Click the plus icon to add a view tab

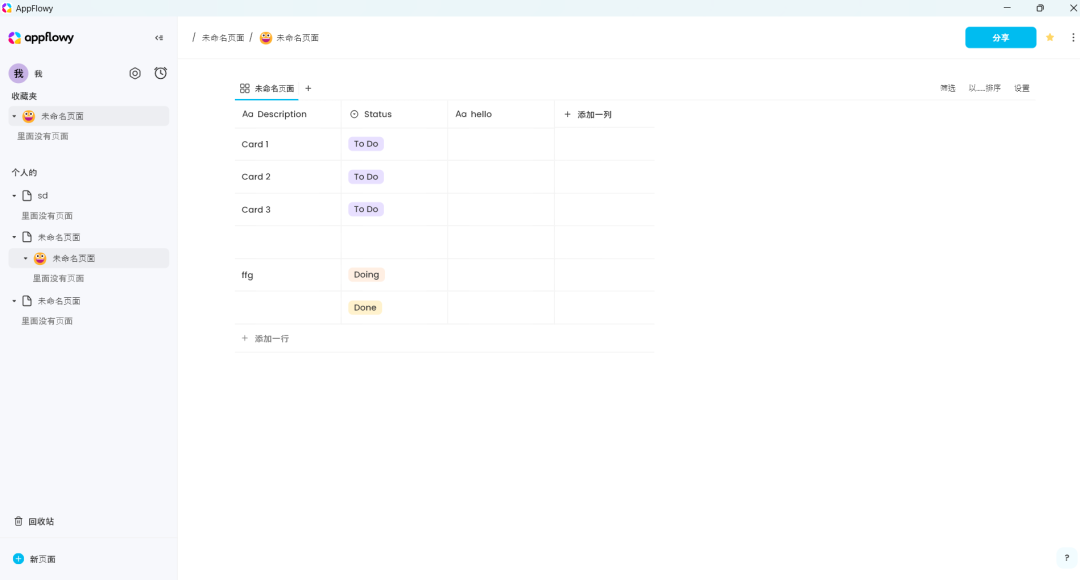pyautogui.click(x=308, y=88)
